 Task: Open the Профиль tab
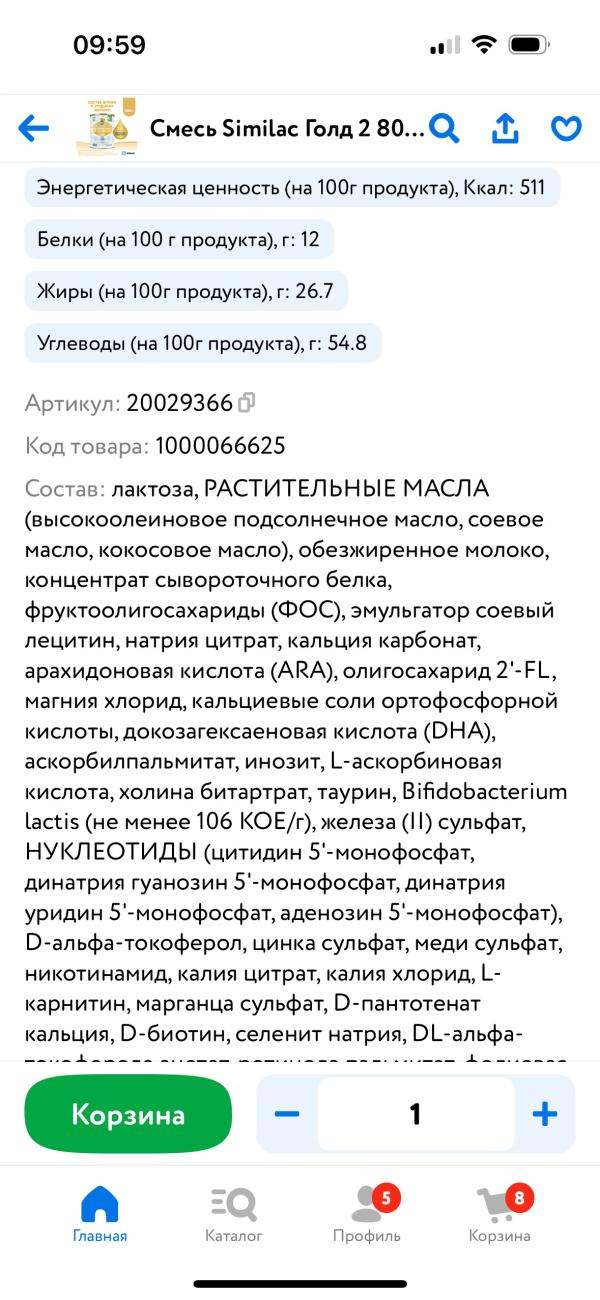coord(367,1214)
